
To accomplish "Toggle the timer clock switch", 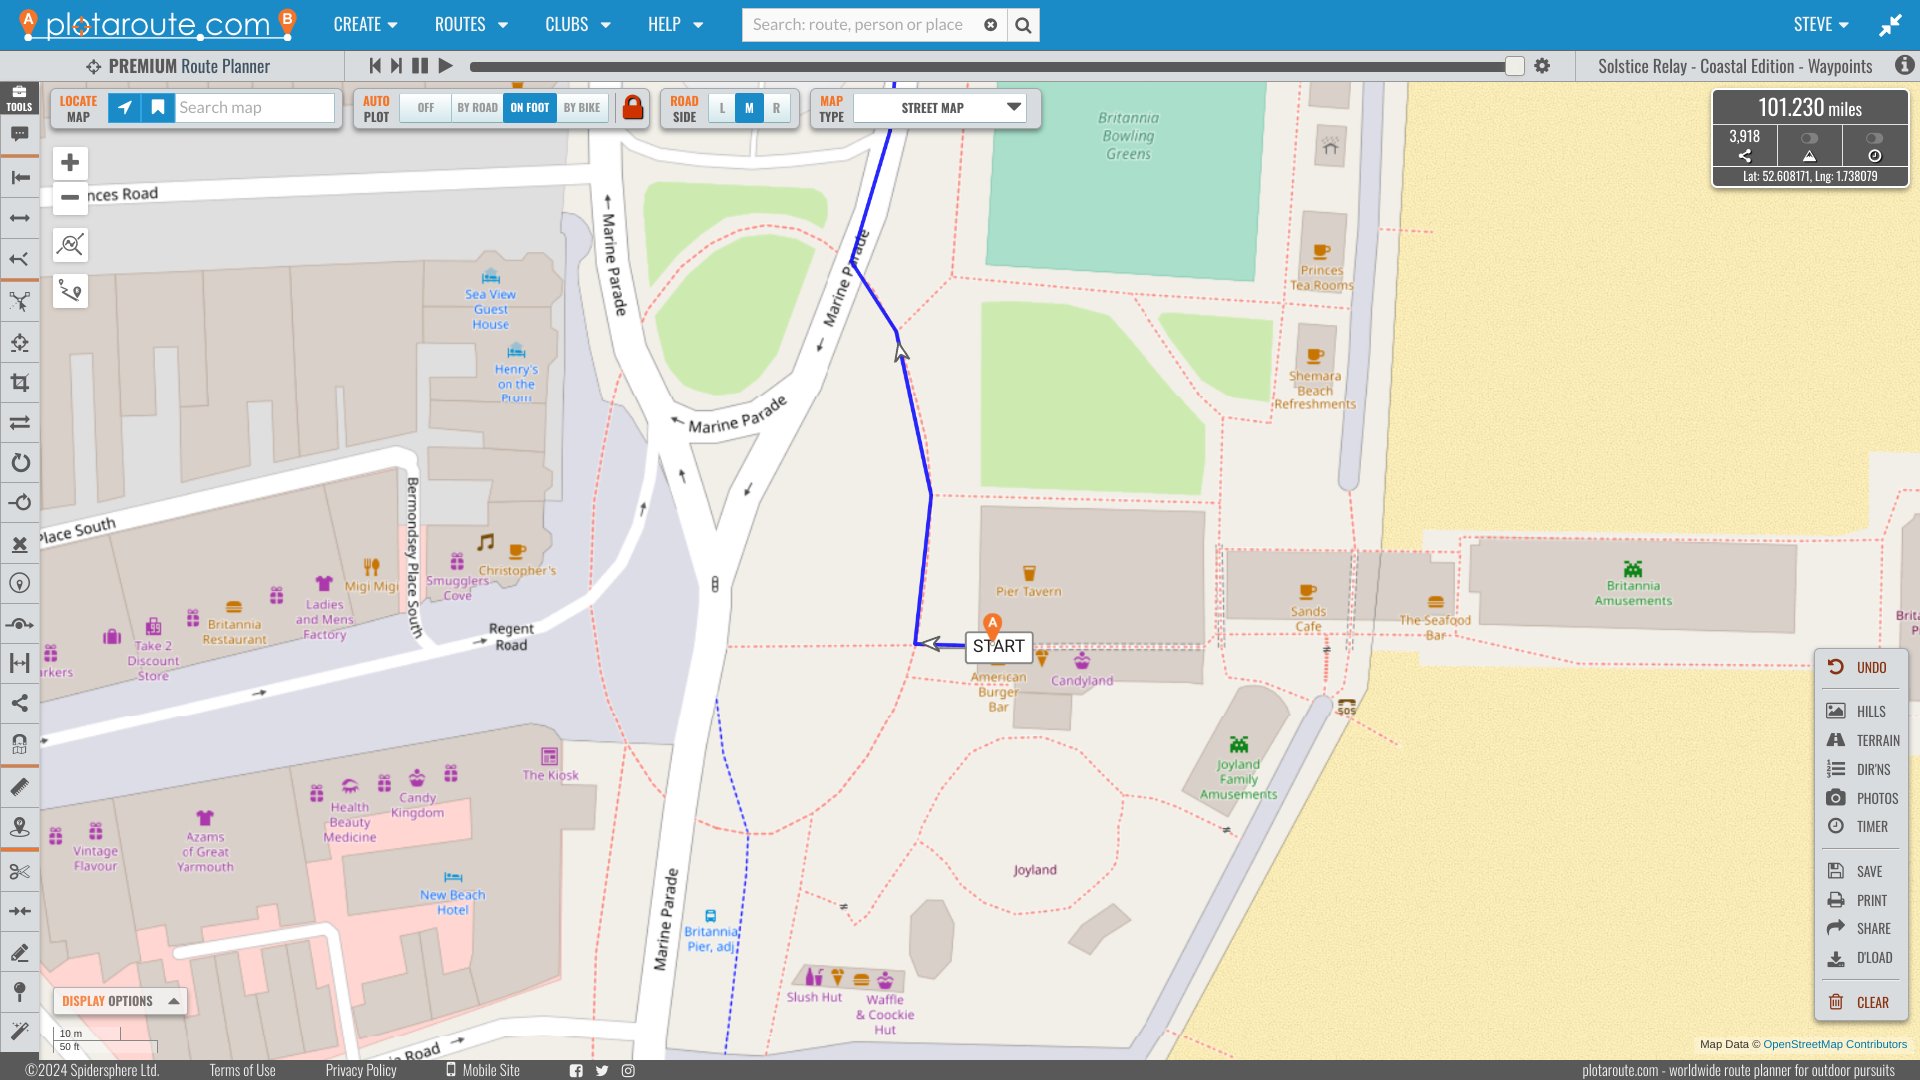I will tap(1874, 138).
